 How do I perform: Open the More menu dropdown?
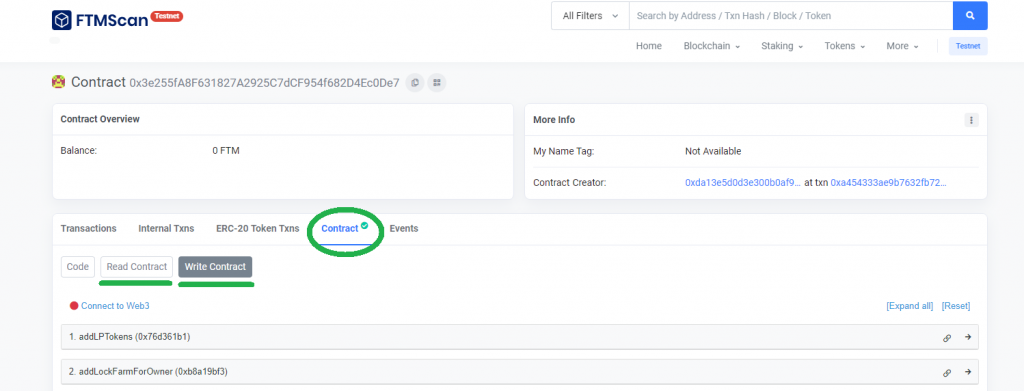click(x=903, y=46)
